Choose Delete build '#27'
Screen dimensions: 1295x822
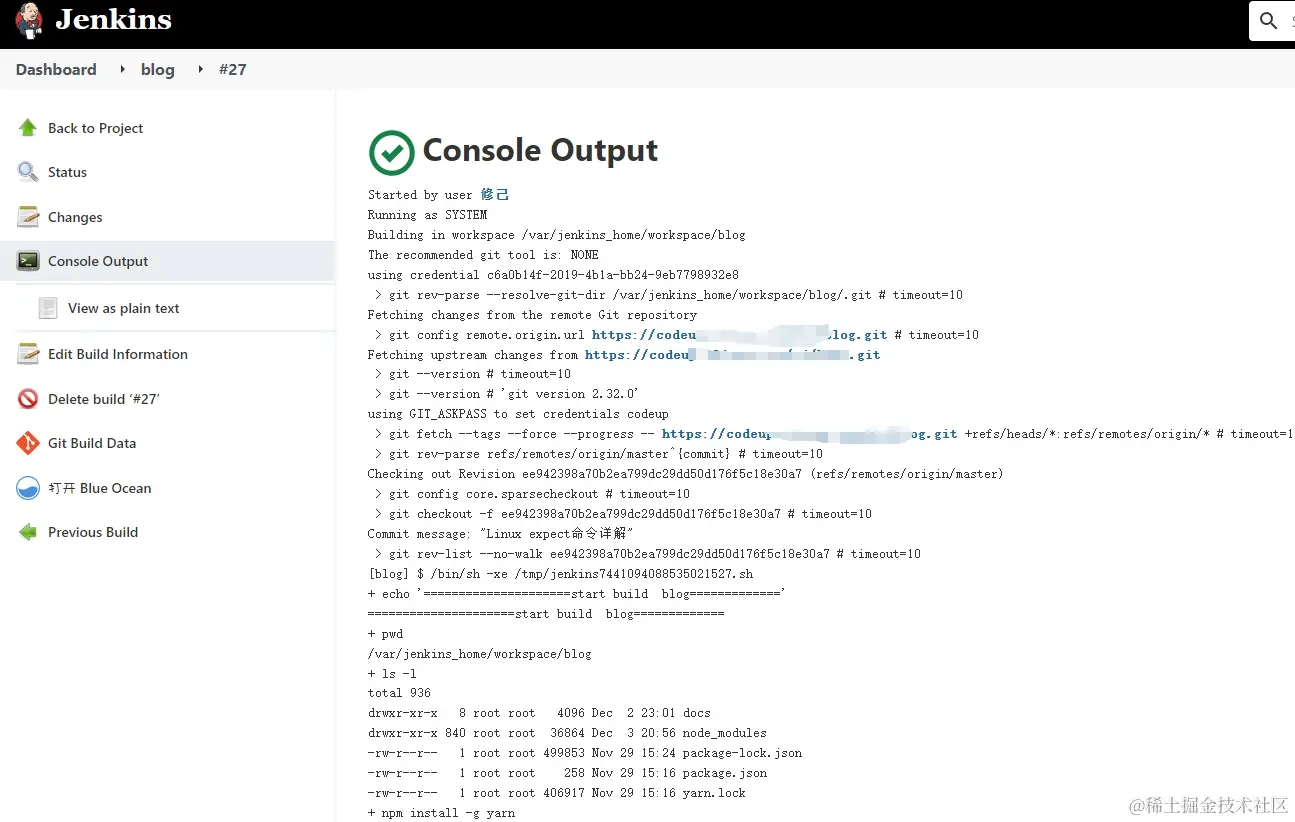104,399
